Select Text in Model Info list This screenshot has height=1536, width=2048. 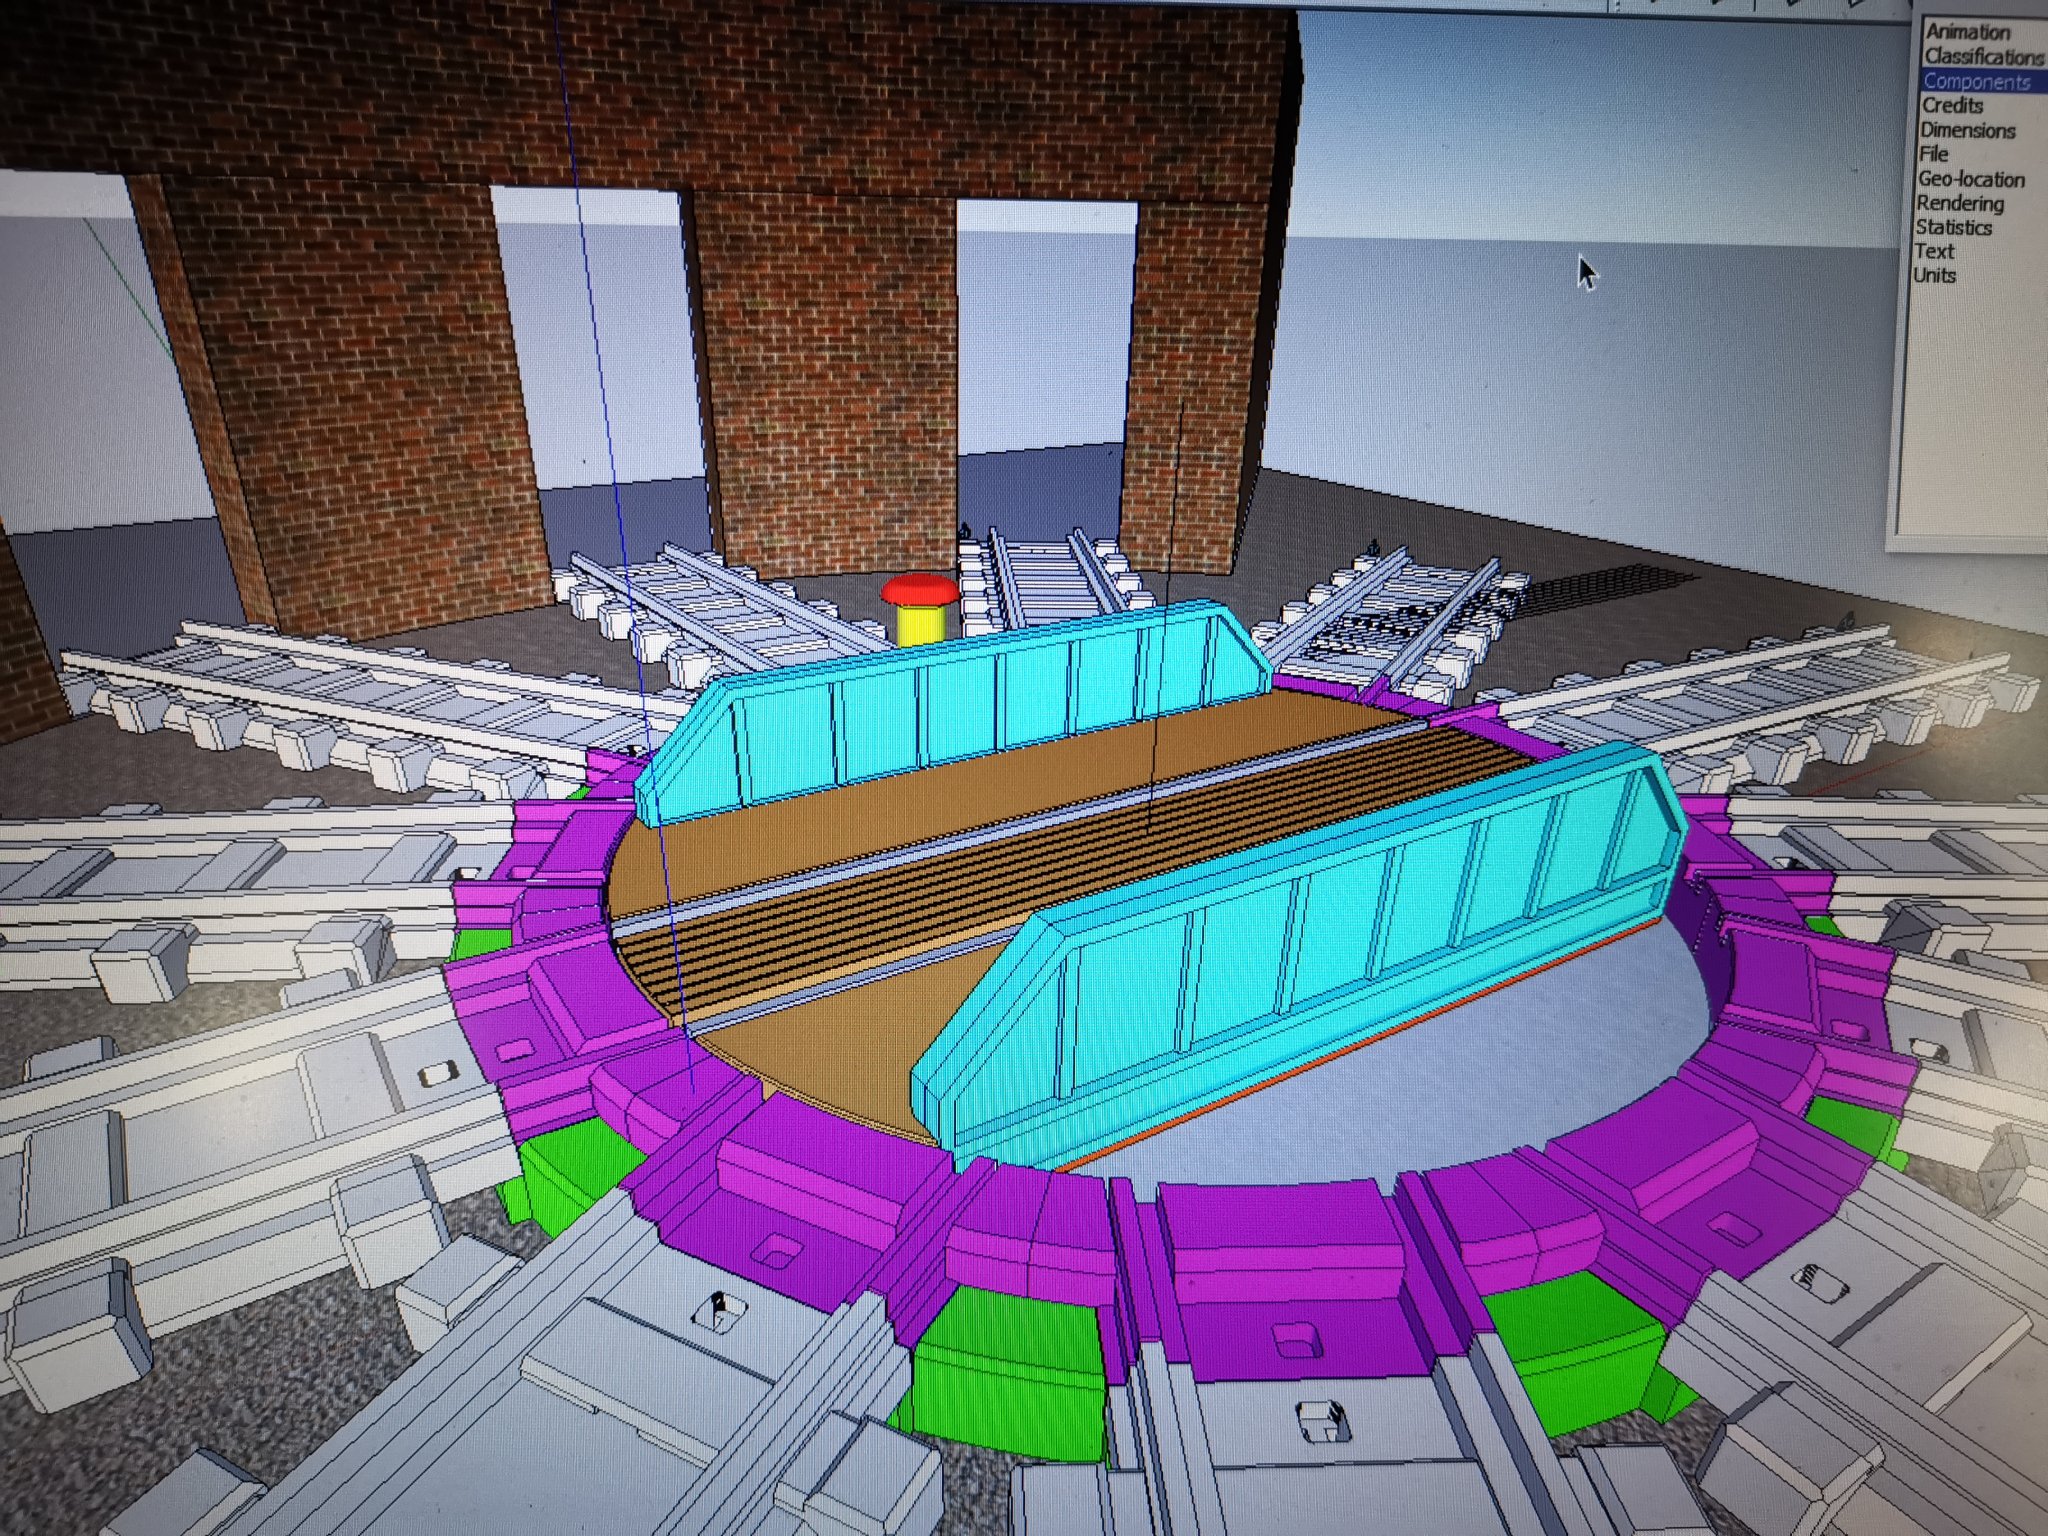[x=1934, y=251]
